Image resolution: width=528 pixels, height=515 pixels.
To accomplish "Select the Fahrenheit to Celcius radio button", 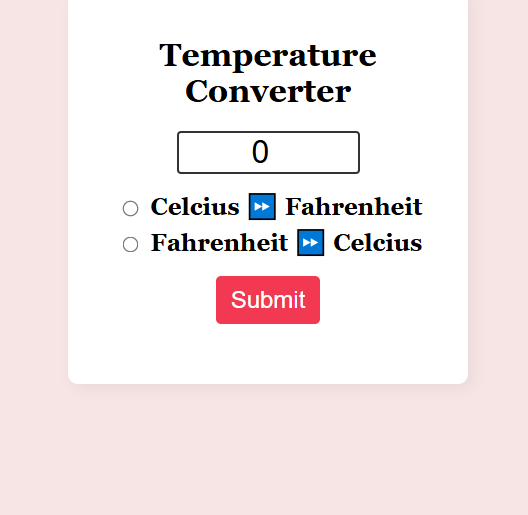I will click(130, 245).
